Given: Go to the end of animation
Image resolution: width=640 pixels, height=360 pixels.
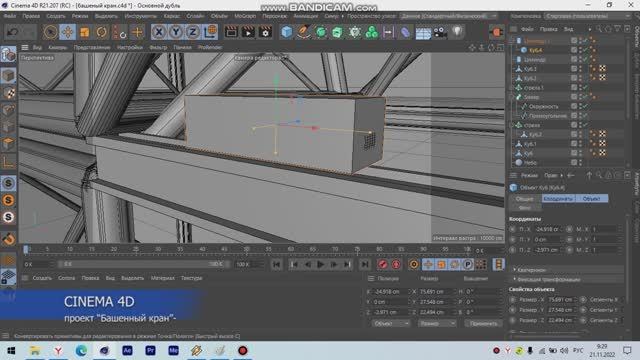Looking at the screenshot, I should tap(365, 264).
